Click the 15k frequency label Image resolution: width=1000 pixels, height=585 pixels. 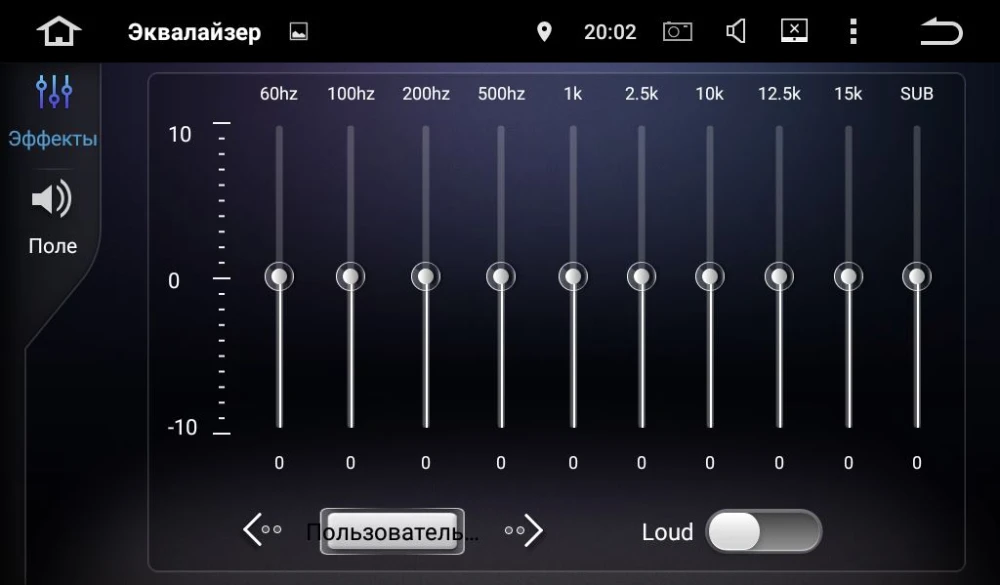[x=848, y=94]
